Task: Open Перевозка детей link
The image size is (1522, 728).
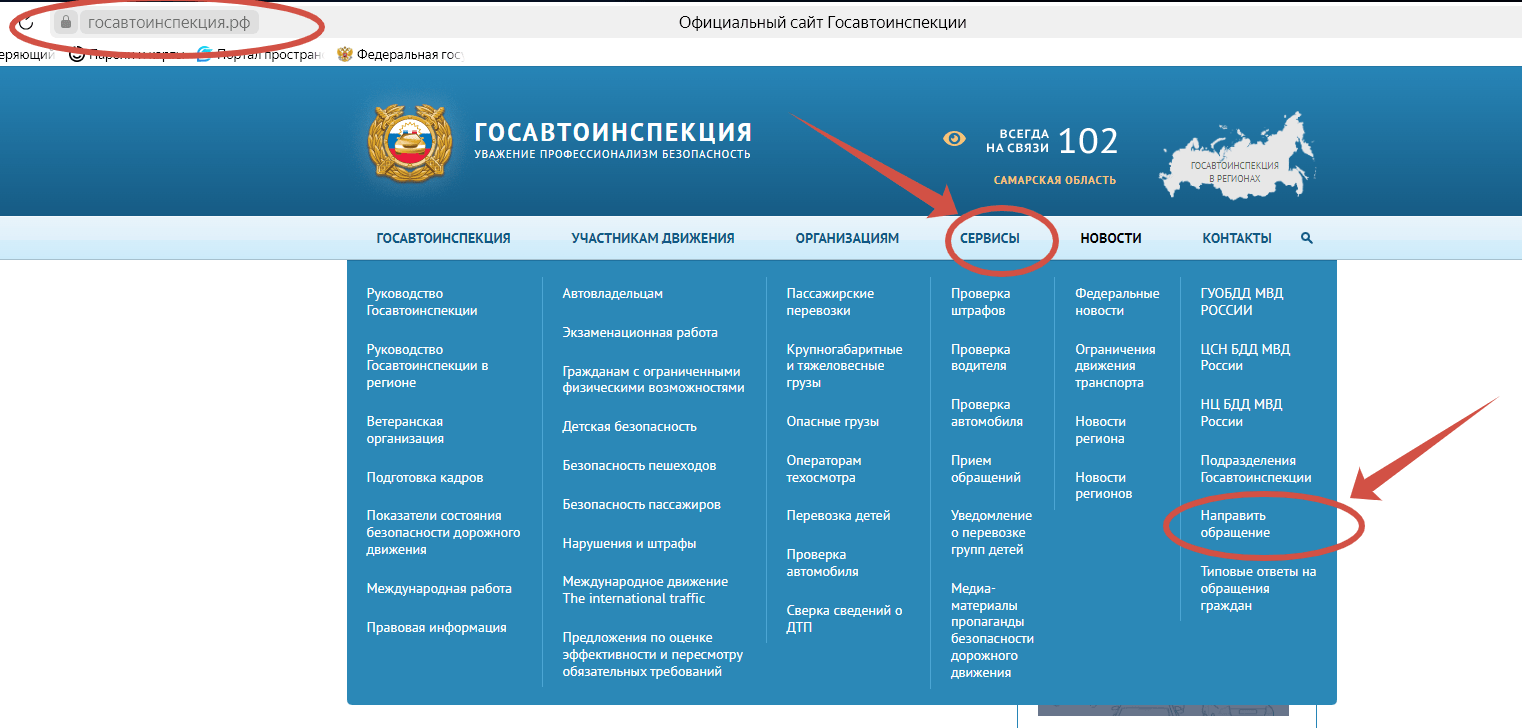Action: 838,515
